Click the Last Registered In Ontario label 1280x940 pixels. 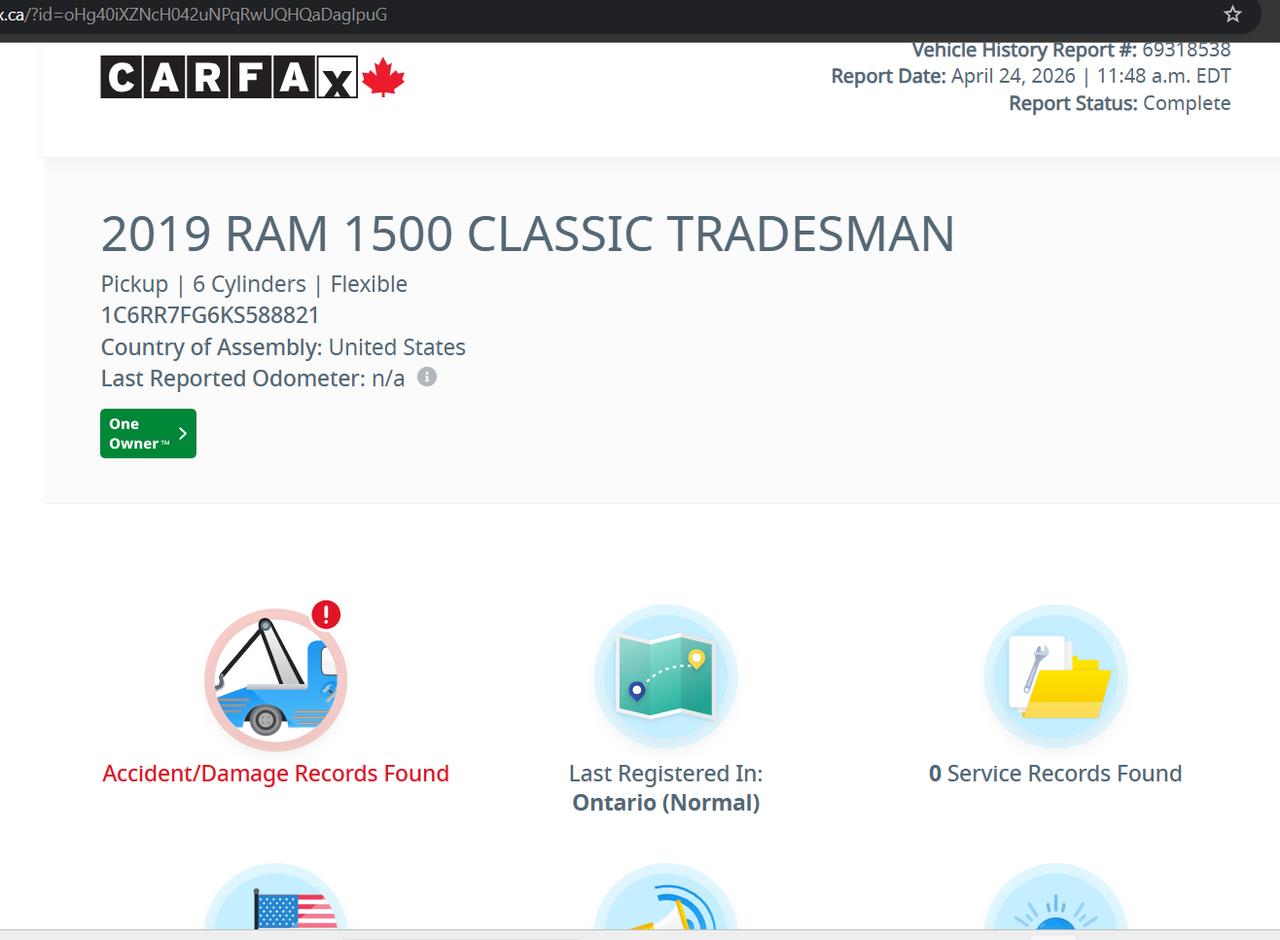[666, 788]
